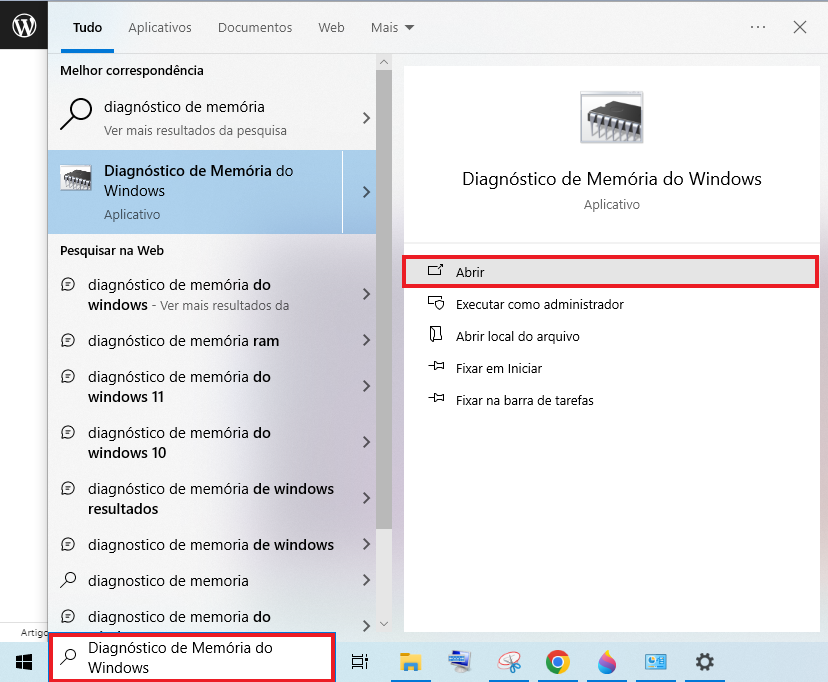Image resolution: width=828 pixels, height=682 pixels.
Task: Launch File Explorer from the taskbar
Action: (410, 662)
